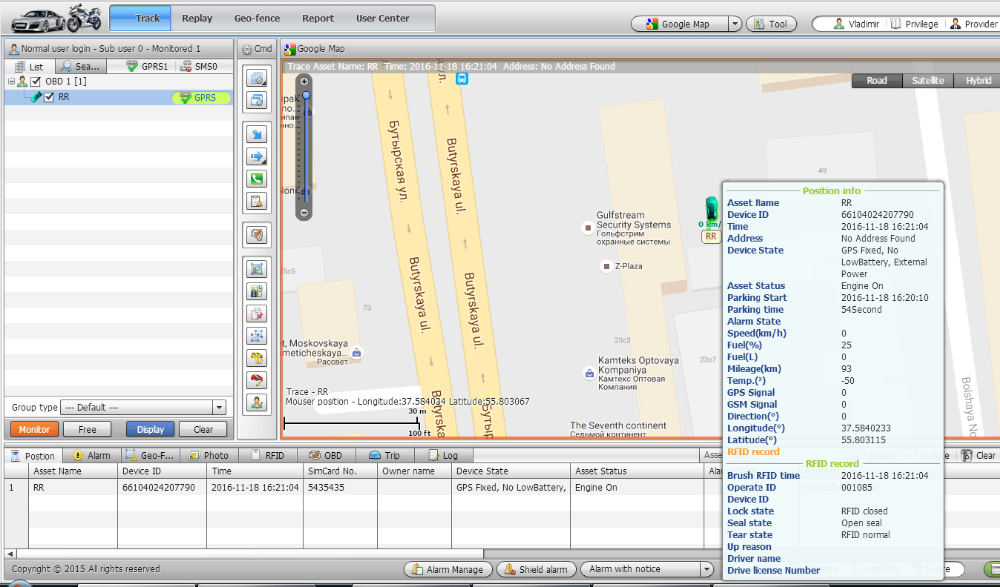1000x587 pixels.
Task: Toggle the OBD 1 group checkbox
Action: point(36,81)
